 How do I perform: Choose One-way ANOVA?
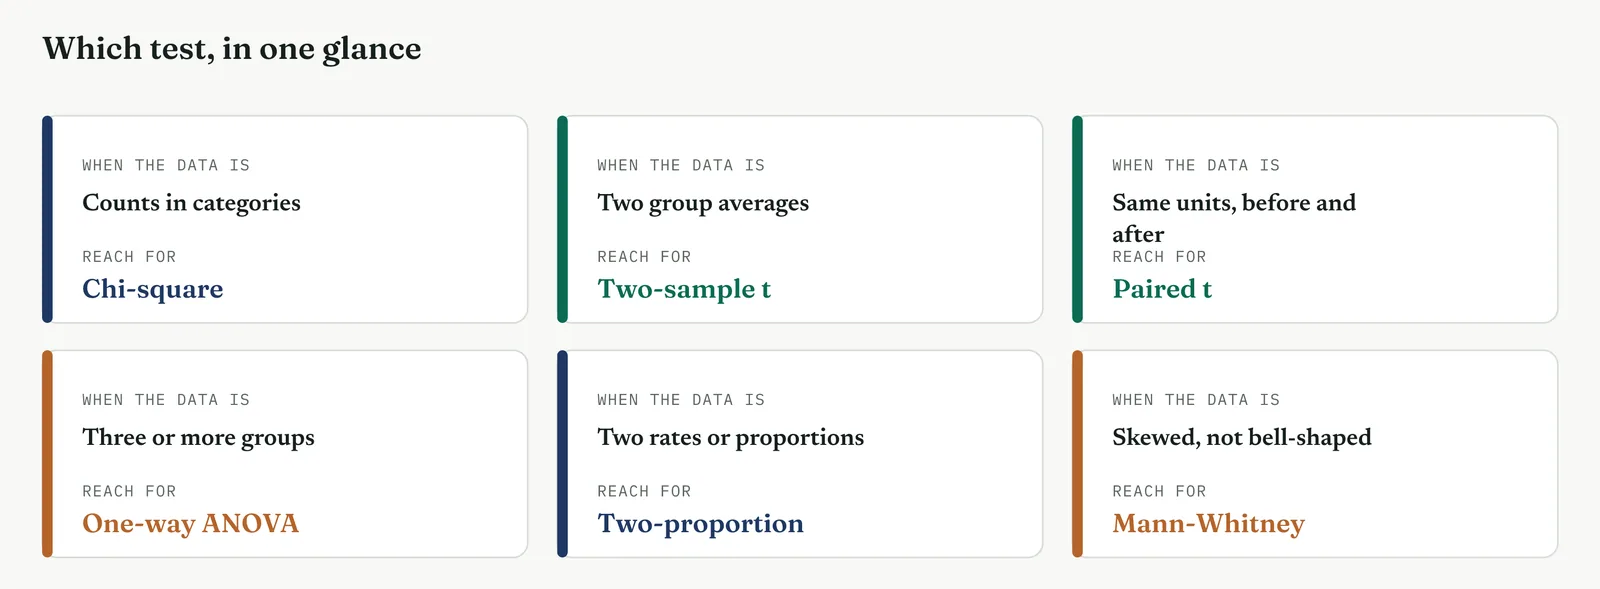pyautogui.click(x=190, y=523)
